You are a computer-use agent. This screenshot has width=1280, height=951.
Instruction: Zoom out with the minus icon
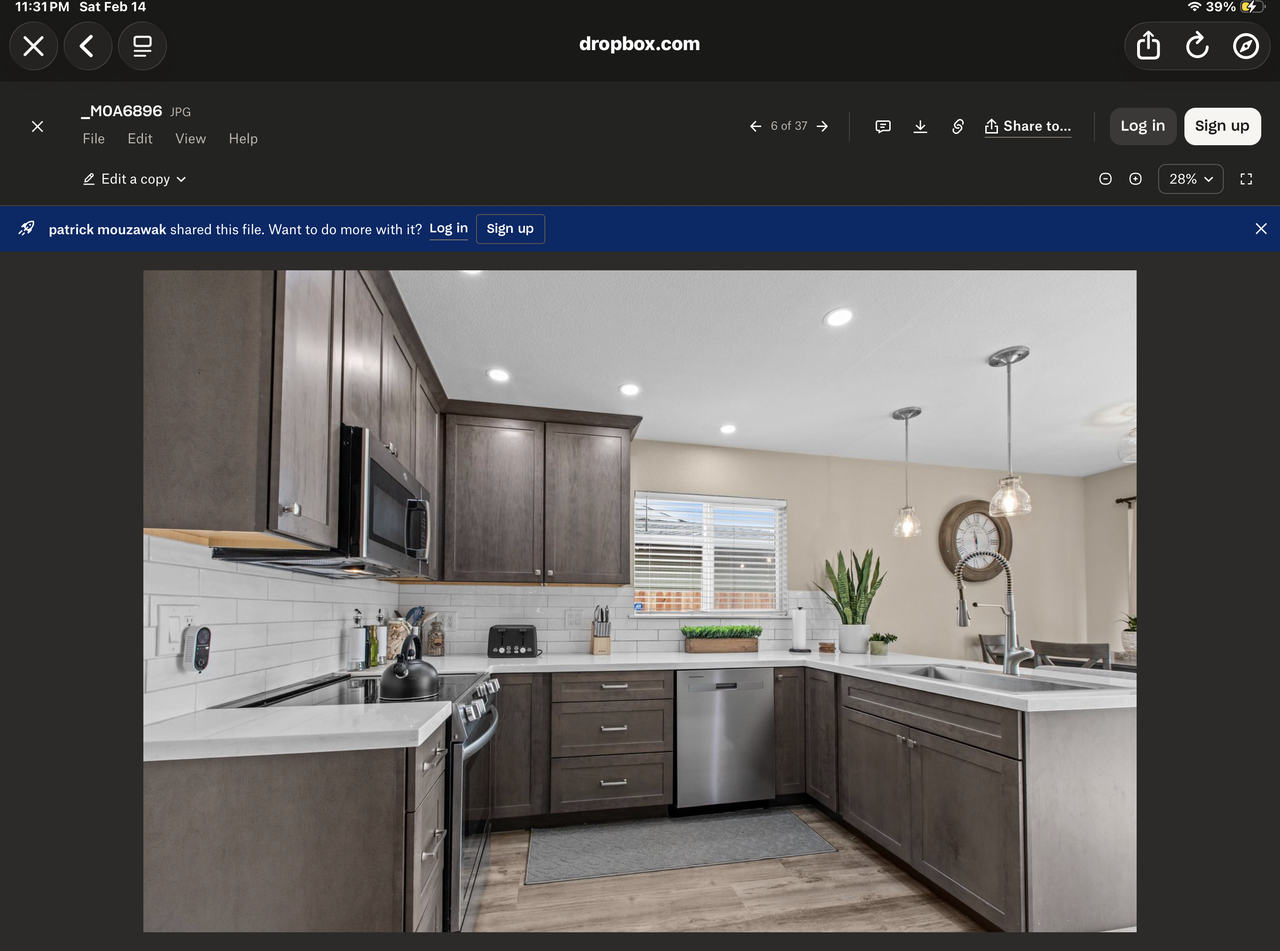point(1105,179)
